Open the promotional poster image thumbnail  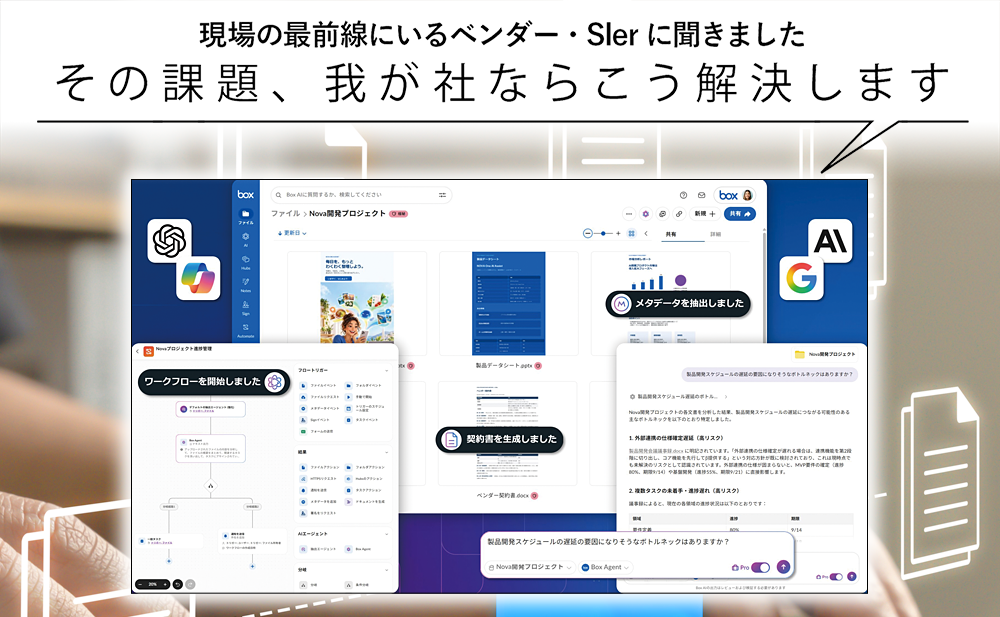(x=357, y=297)
